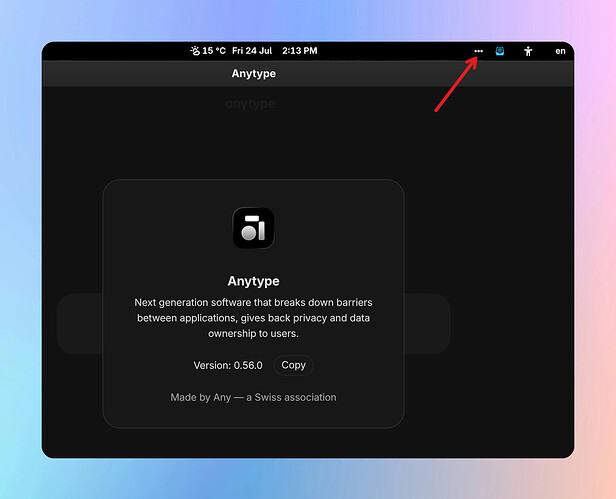This screenshot has height=499, width=616.
Task: Open the Fri 24 Jul date menu
Action: pyautogui.click(x=252, y=51)
